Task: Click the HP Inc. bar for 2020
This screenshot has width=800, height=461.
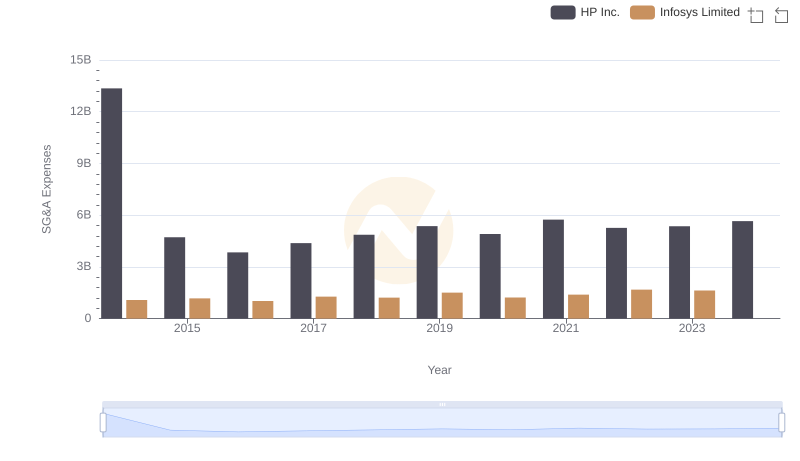Action: coord(490,276)
